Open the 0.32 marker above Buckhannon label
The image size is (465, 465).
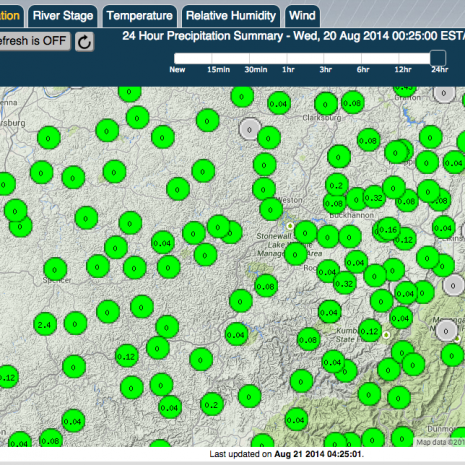click(x=374, y=198)
